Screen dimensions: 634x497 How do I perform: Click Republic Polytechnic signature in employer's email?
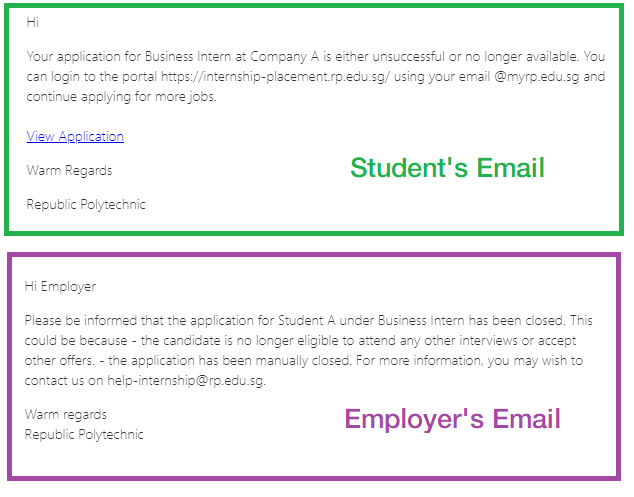pos(84,435)
